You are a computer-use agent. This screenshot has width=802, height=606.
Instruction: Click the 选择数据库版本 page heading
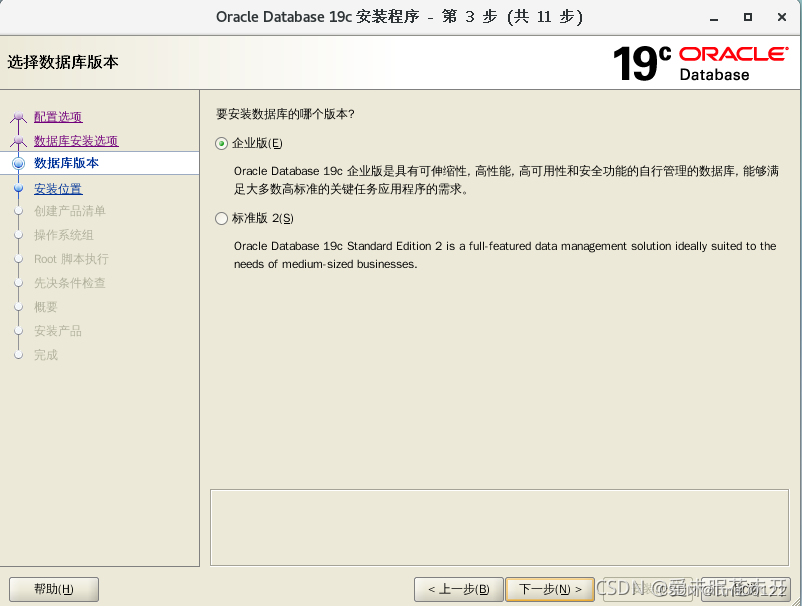(x=63, y=62)
